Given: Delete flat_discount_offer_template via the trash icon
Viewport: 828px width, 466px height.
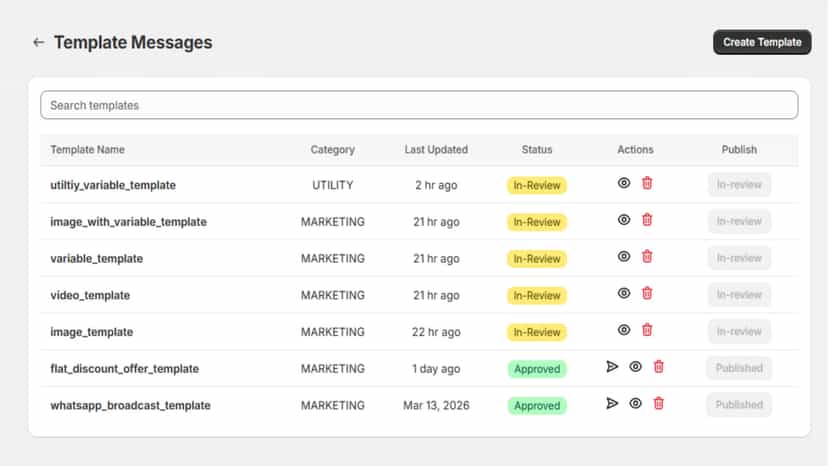Looking at the screenshot, I should [658, 367].
